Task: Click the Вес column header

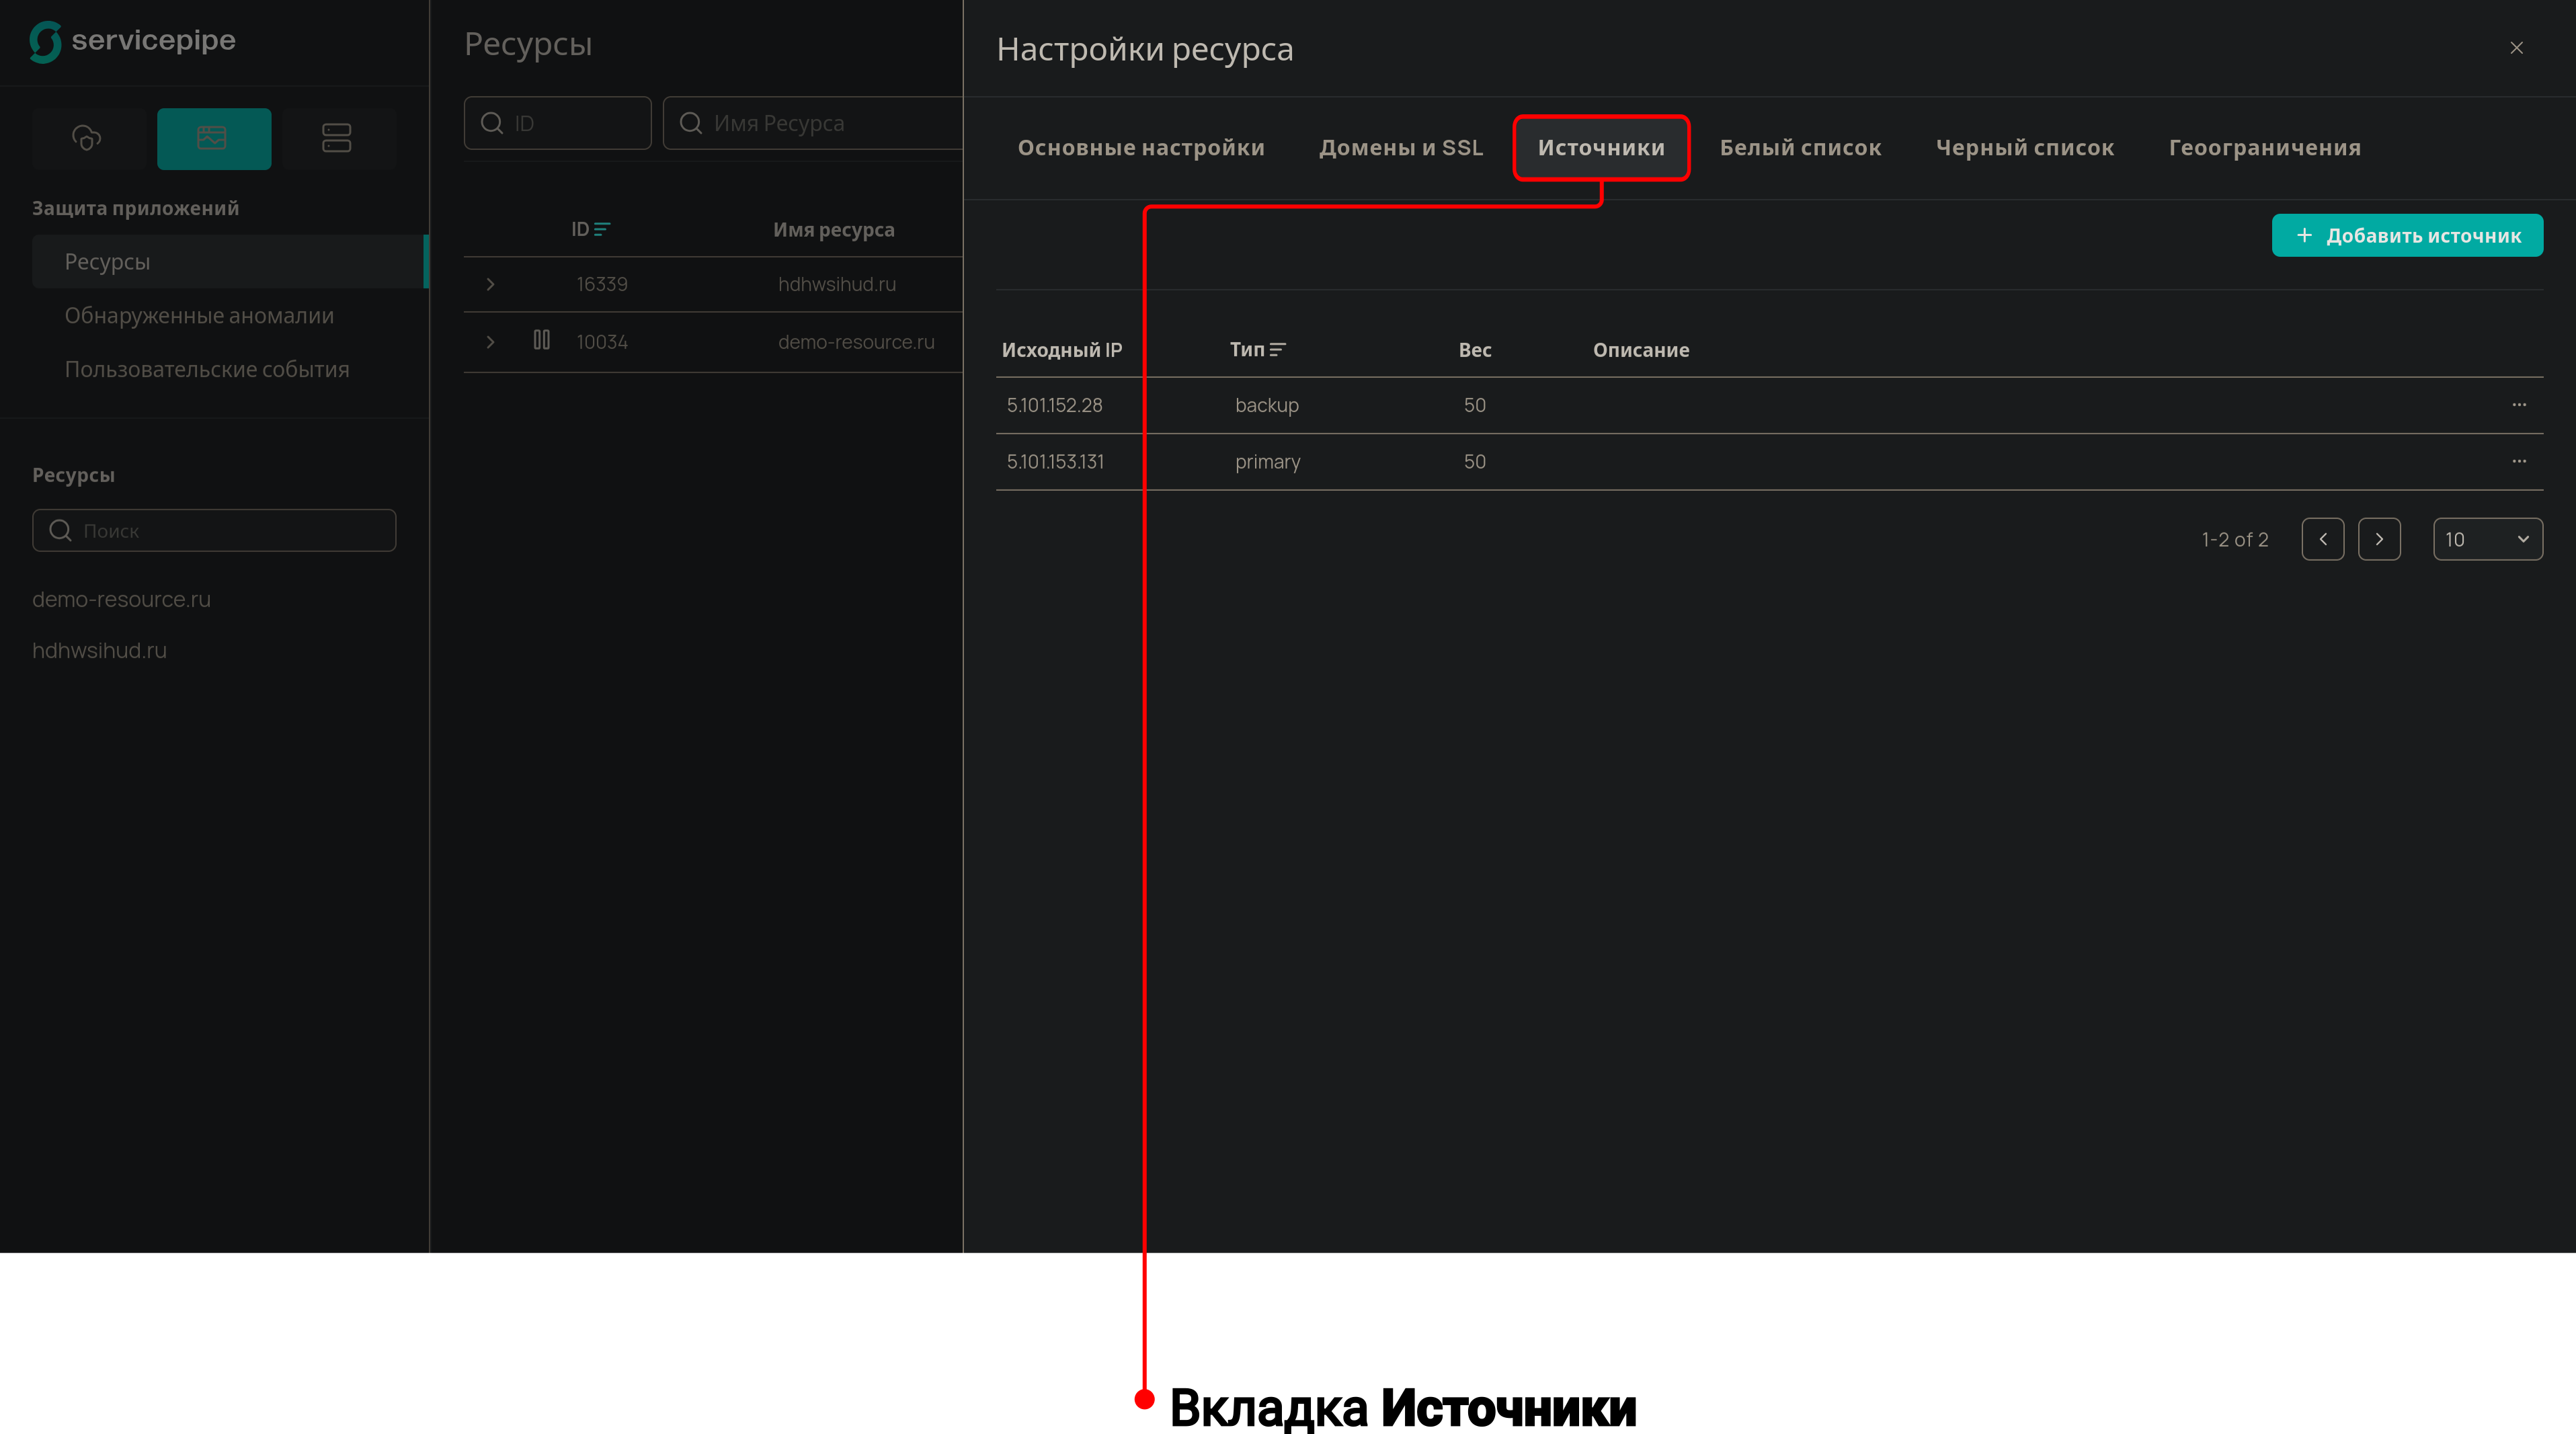Action: [x=1474, y=350]
